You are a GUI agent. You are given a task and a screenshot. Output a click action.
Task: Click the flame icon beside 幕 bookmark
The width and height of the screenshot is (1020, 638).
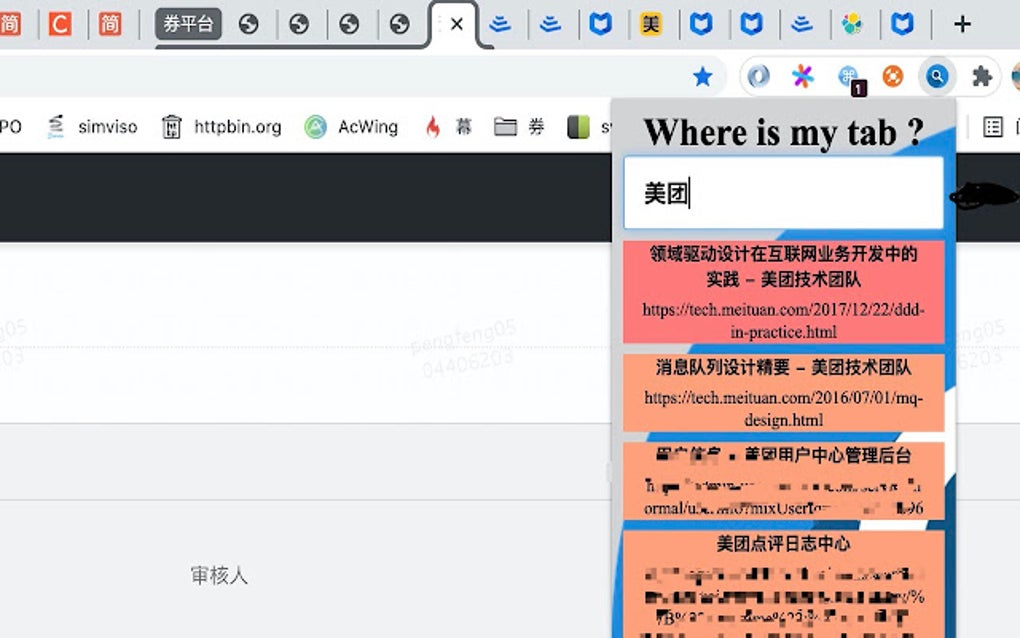tap(432, 127)
